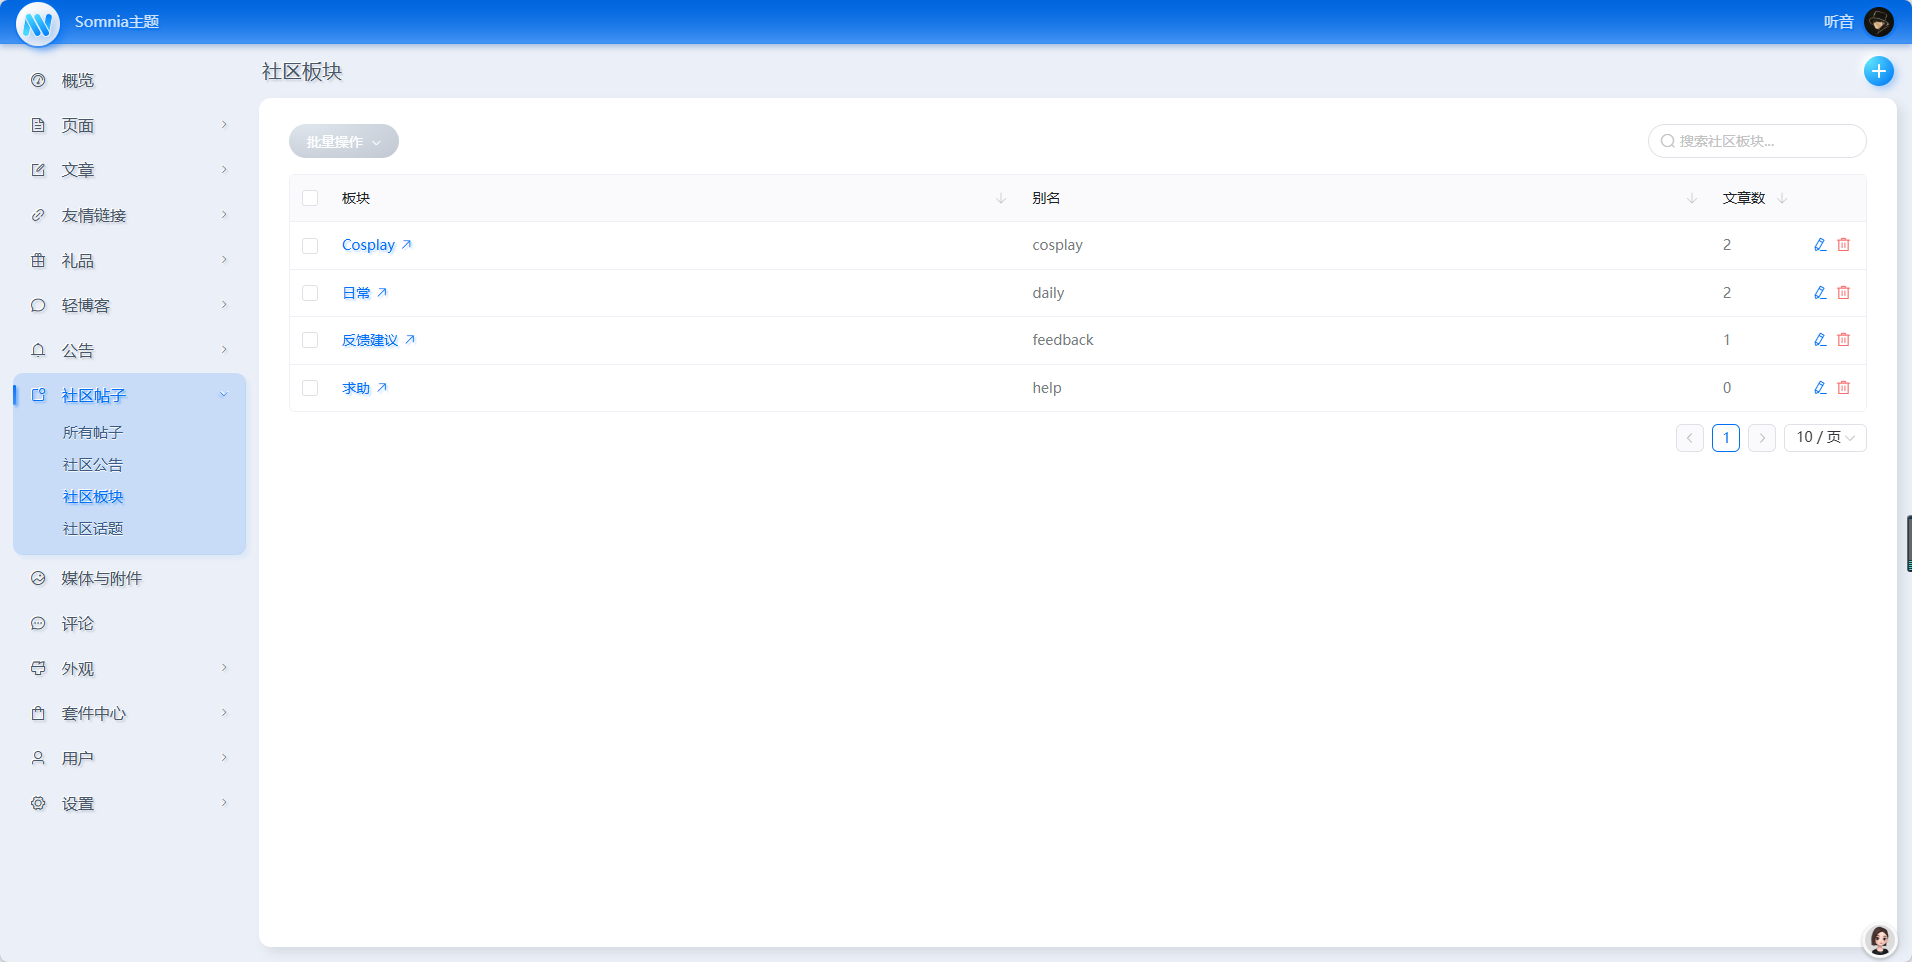Screen dimensions: 1912x962
Task: Open the user avatar in top bar
Action: pos(1878,22)
